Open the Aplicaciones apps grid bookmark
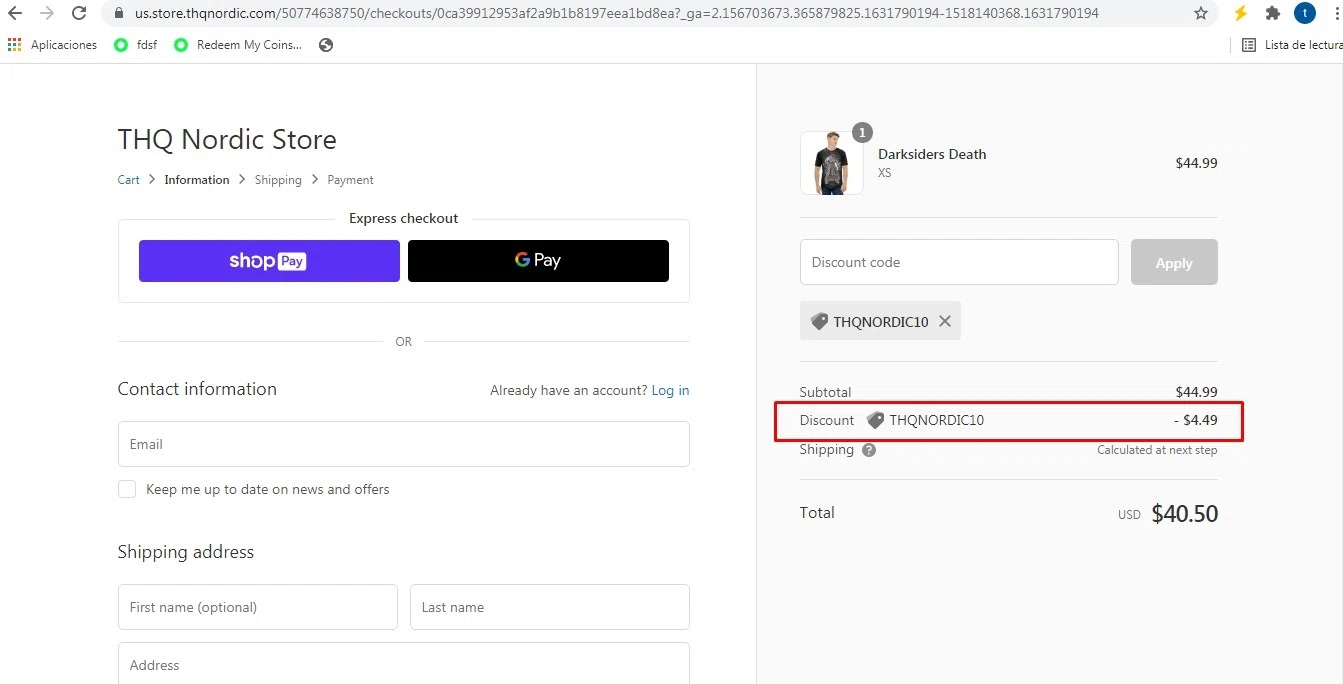The width and height of the screenshot is (1343, 684). click(x=52, y=45)
